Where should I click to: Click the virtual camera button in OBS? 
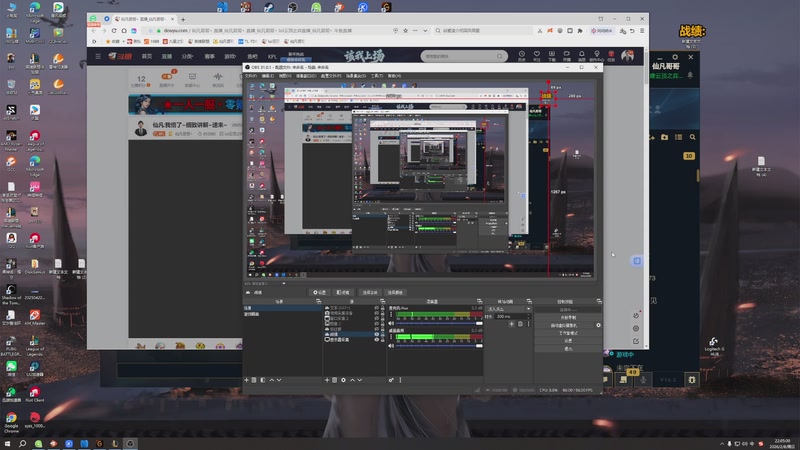564,325
